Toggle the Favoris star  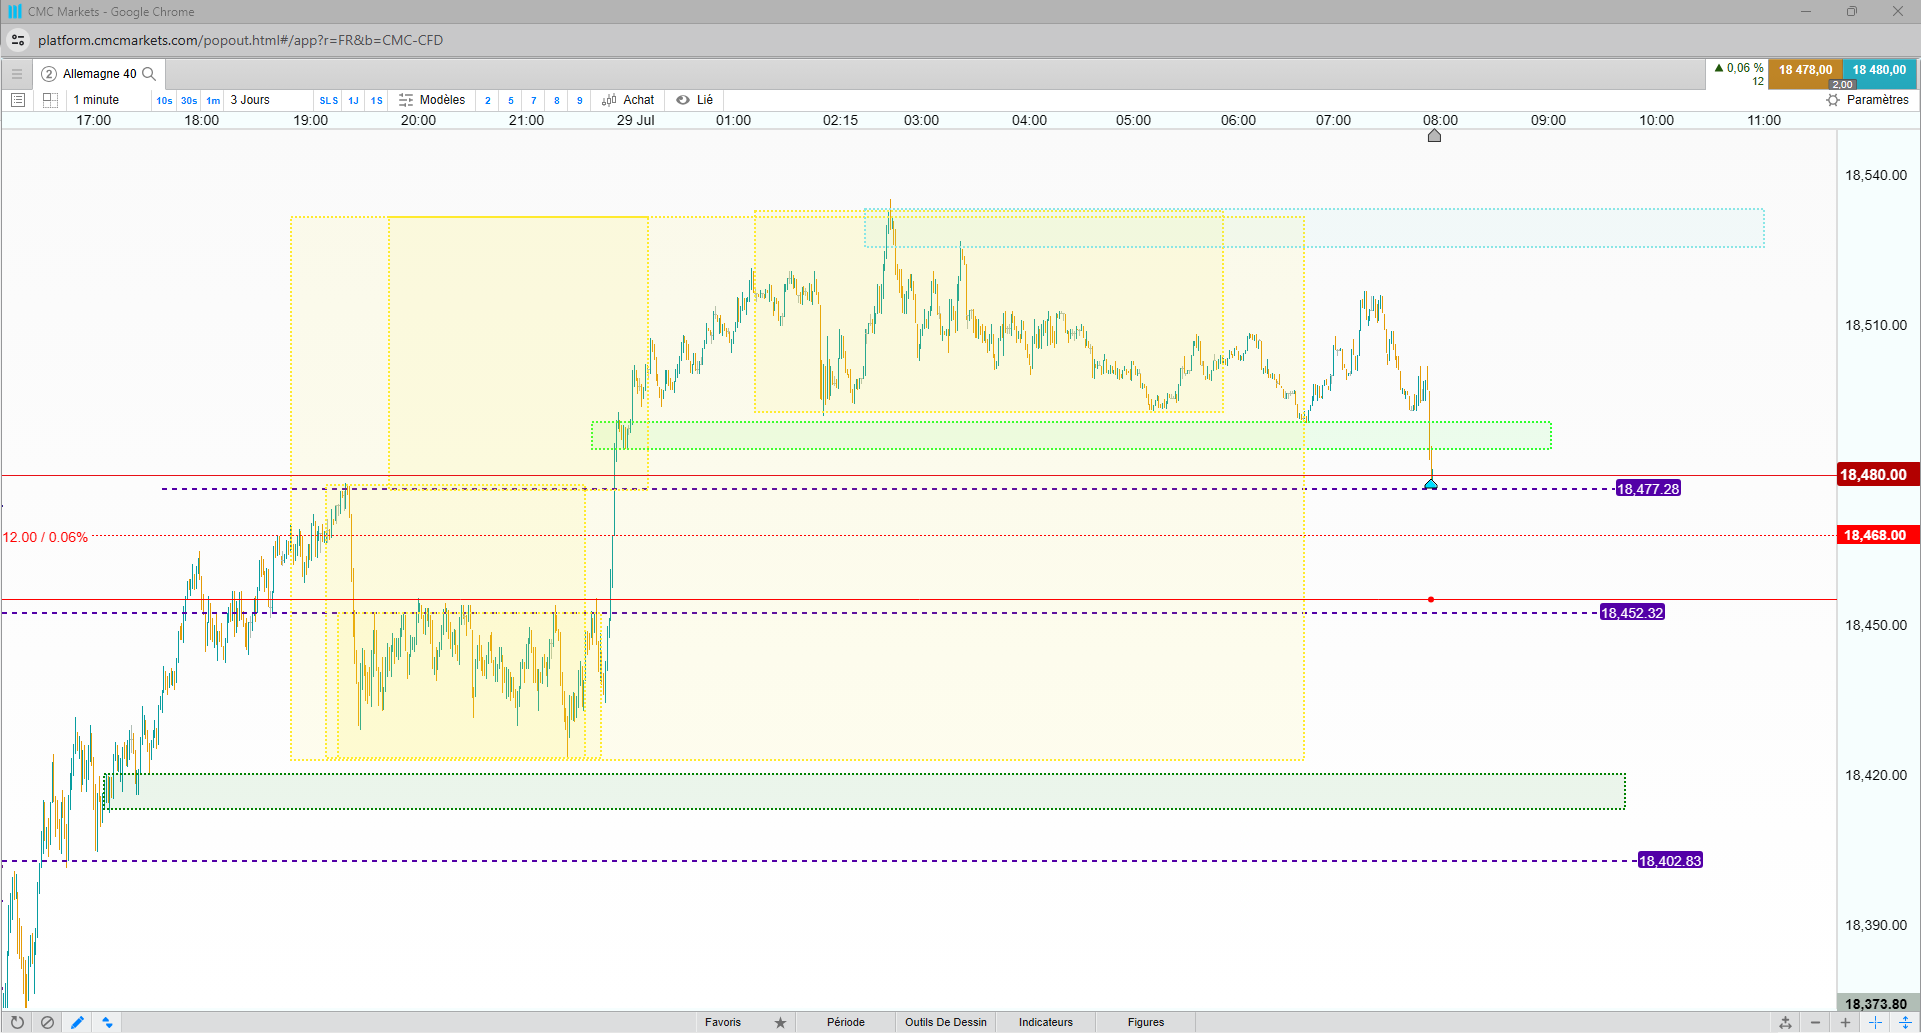coord(780,1022)
